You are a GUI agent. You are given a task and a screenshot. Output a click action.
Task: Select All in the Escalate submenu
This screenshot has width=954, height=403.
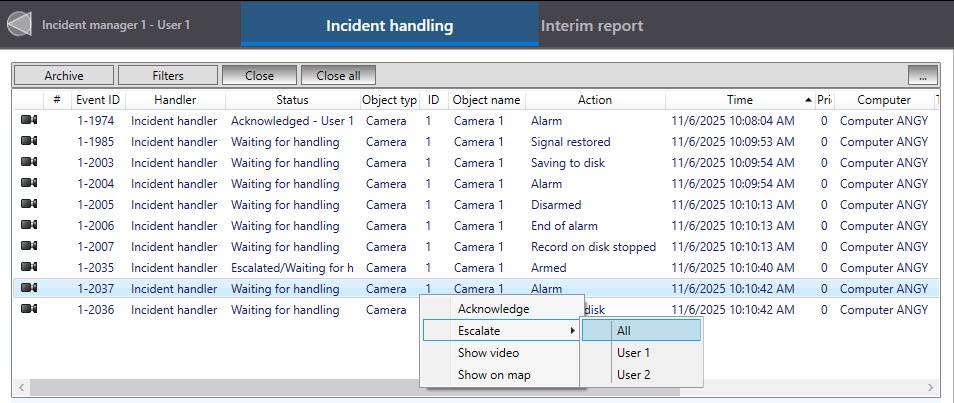624,331
